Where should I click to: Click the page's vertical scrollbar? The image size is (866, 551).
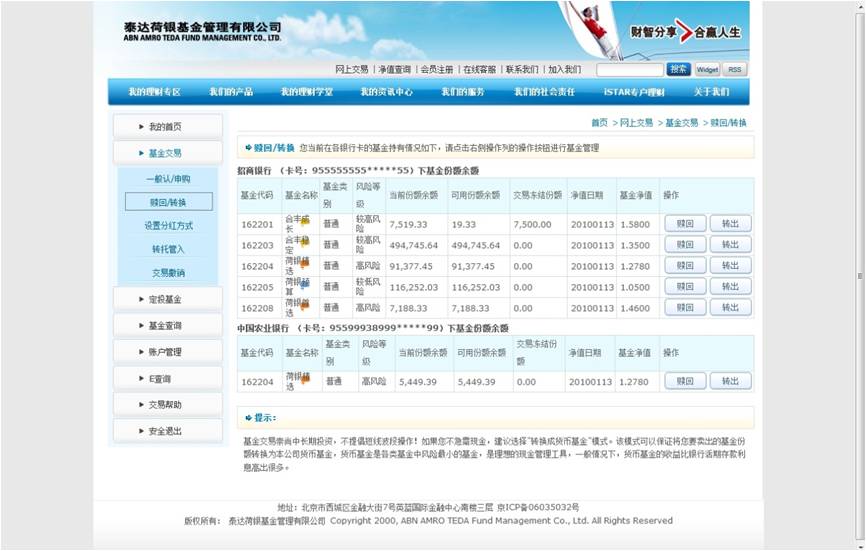coord(859,275)
